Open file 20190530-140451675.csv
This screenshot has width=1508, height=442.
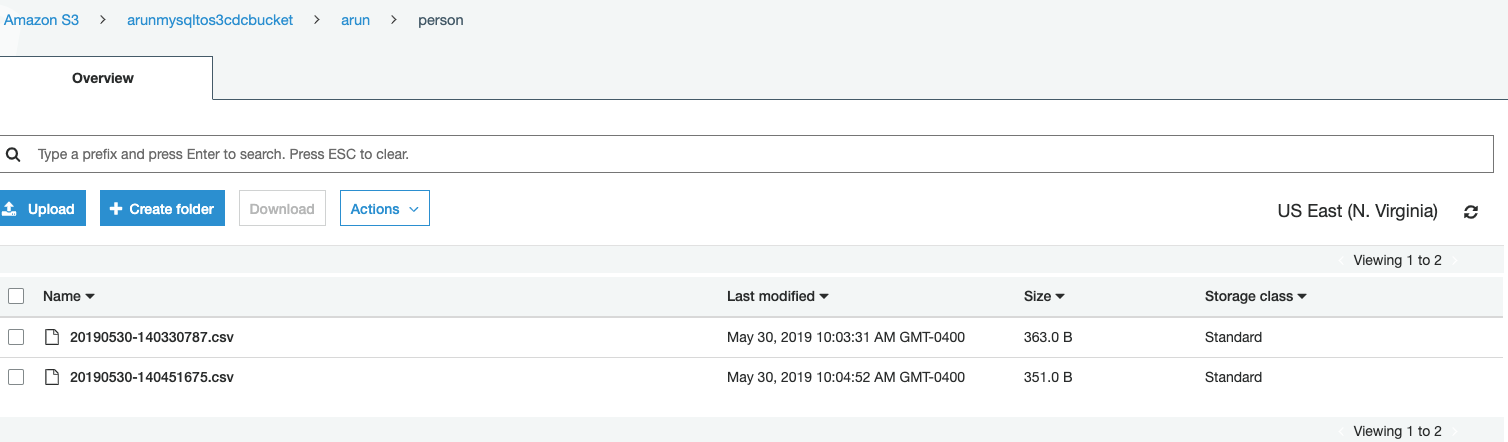152,377
